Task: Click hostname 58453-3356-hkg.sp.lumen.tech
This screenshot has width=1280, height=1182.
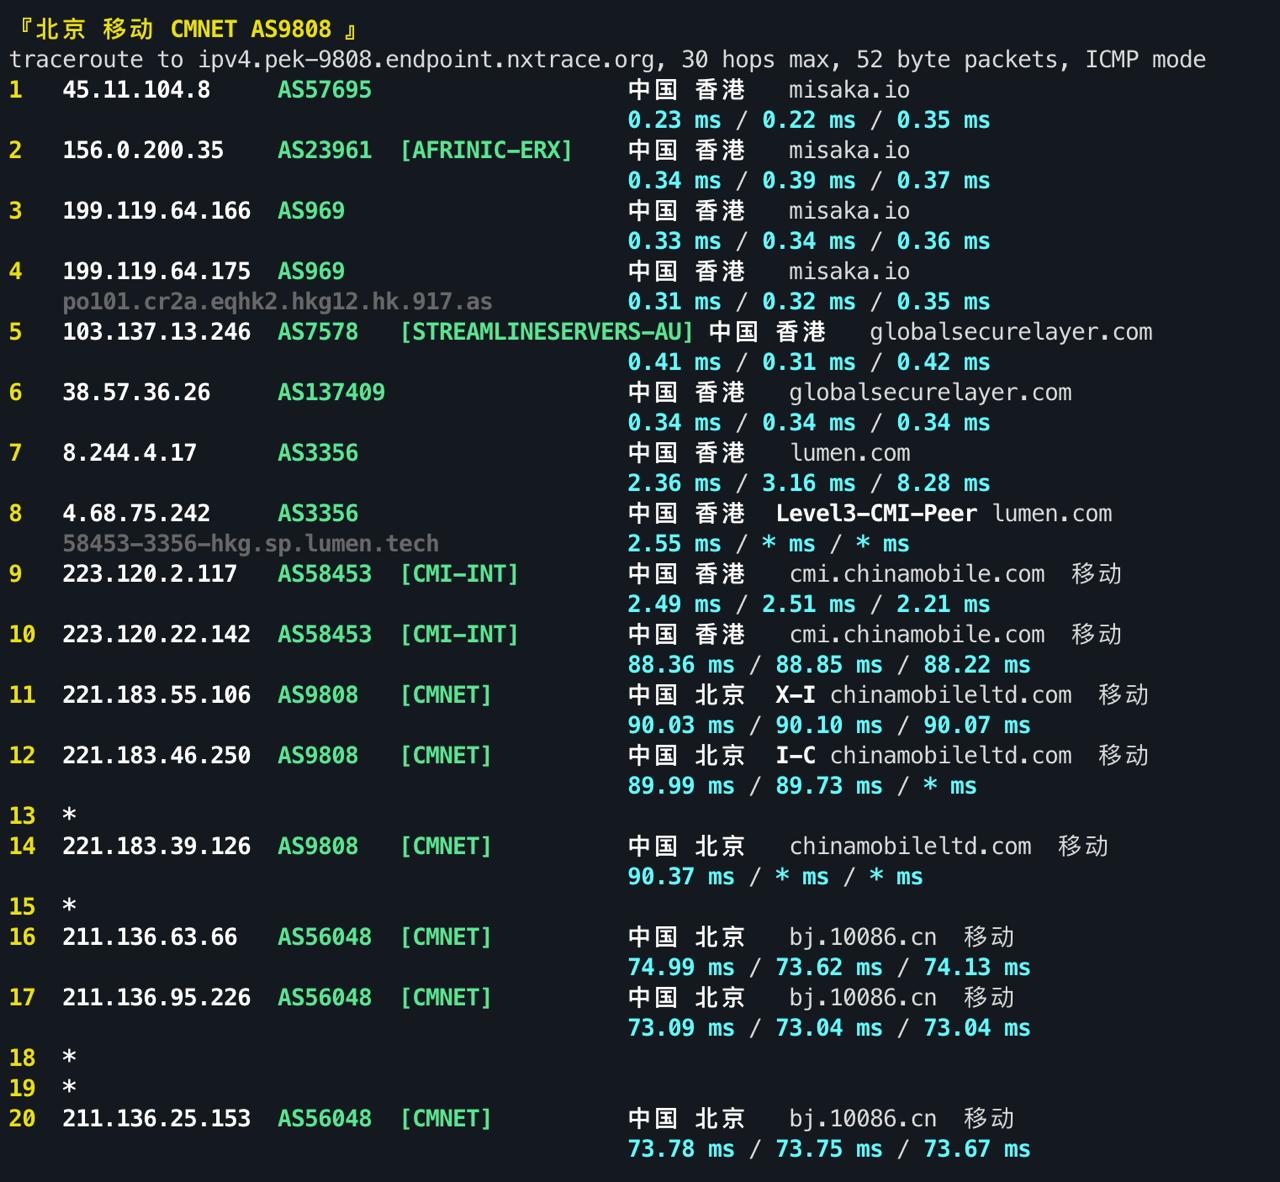Action: pyautogui.click(x=251, y=543)
